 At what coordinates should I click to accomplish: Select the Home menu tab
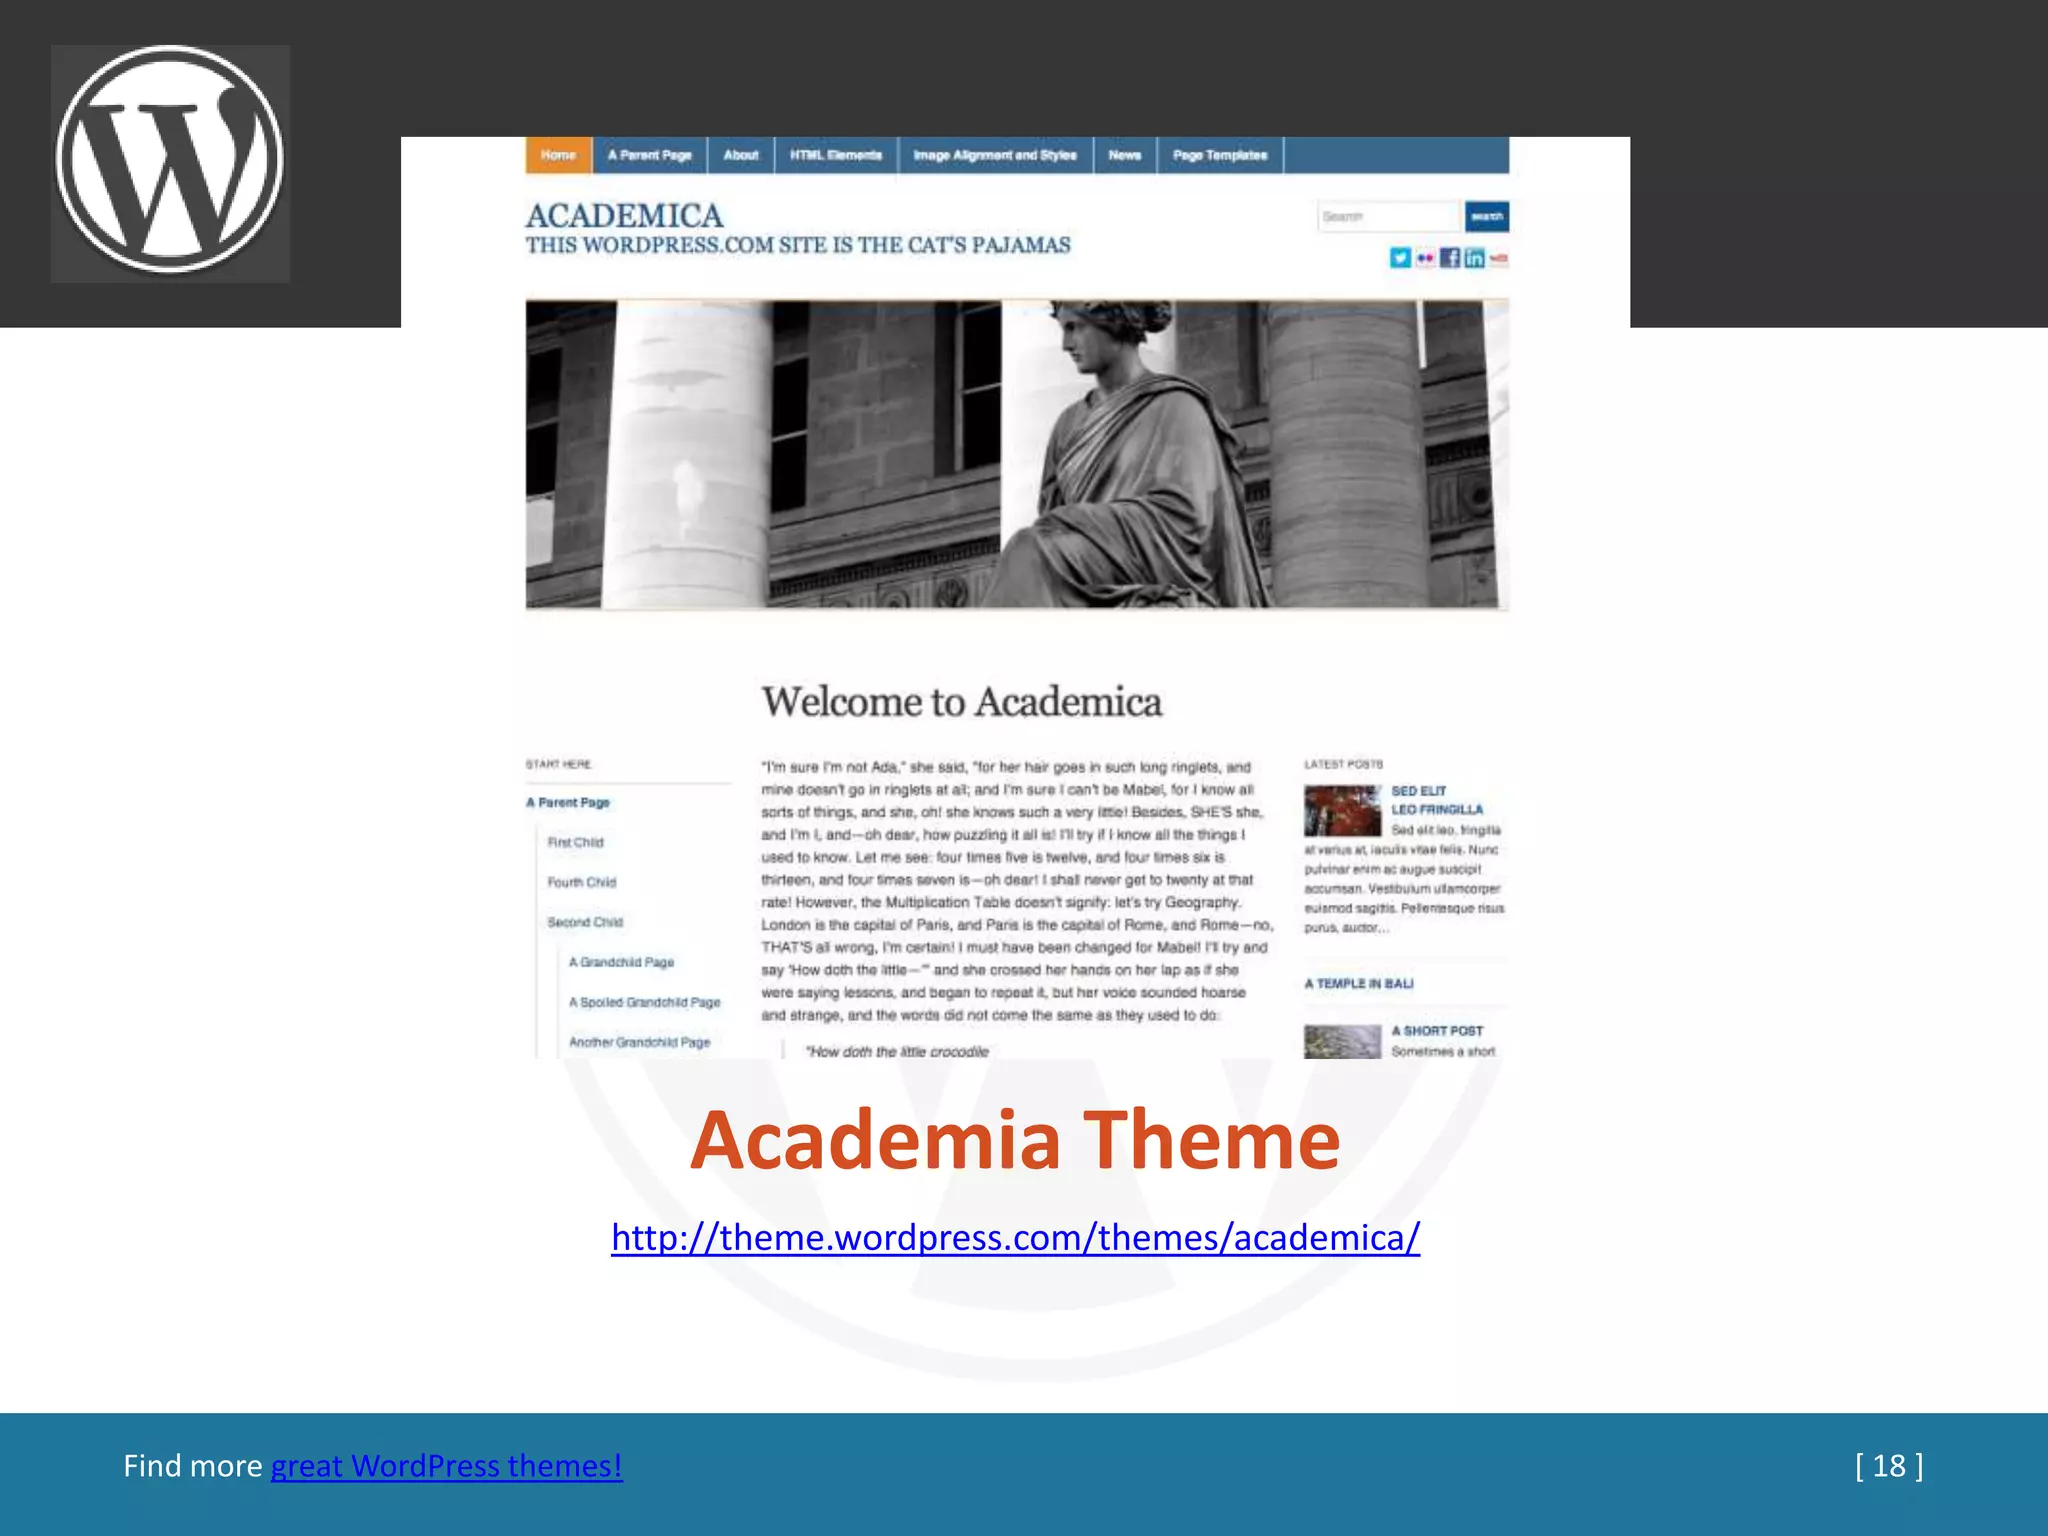pos(559,155)
